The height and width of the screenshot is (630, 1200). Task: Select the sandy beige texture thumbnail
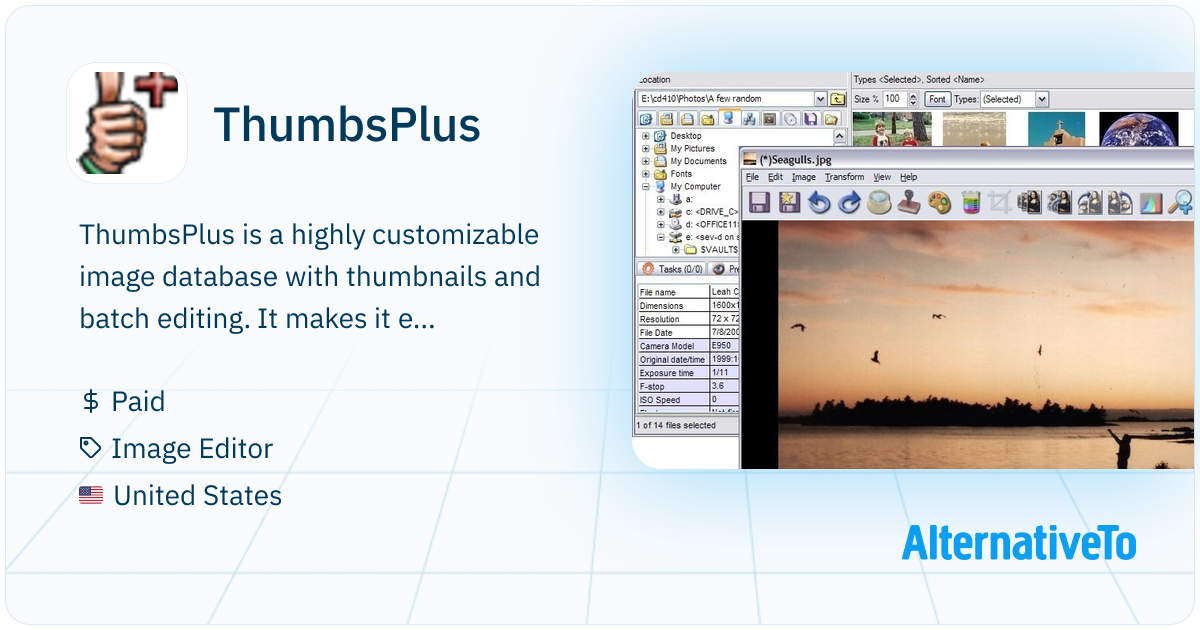pyautogui.click(x=975, y=129)
